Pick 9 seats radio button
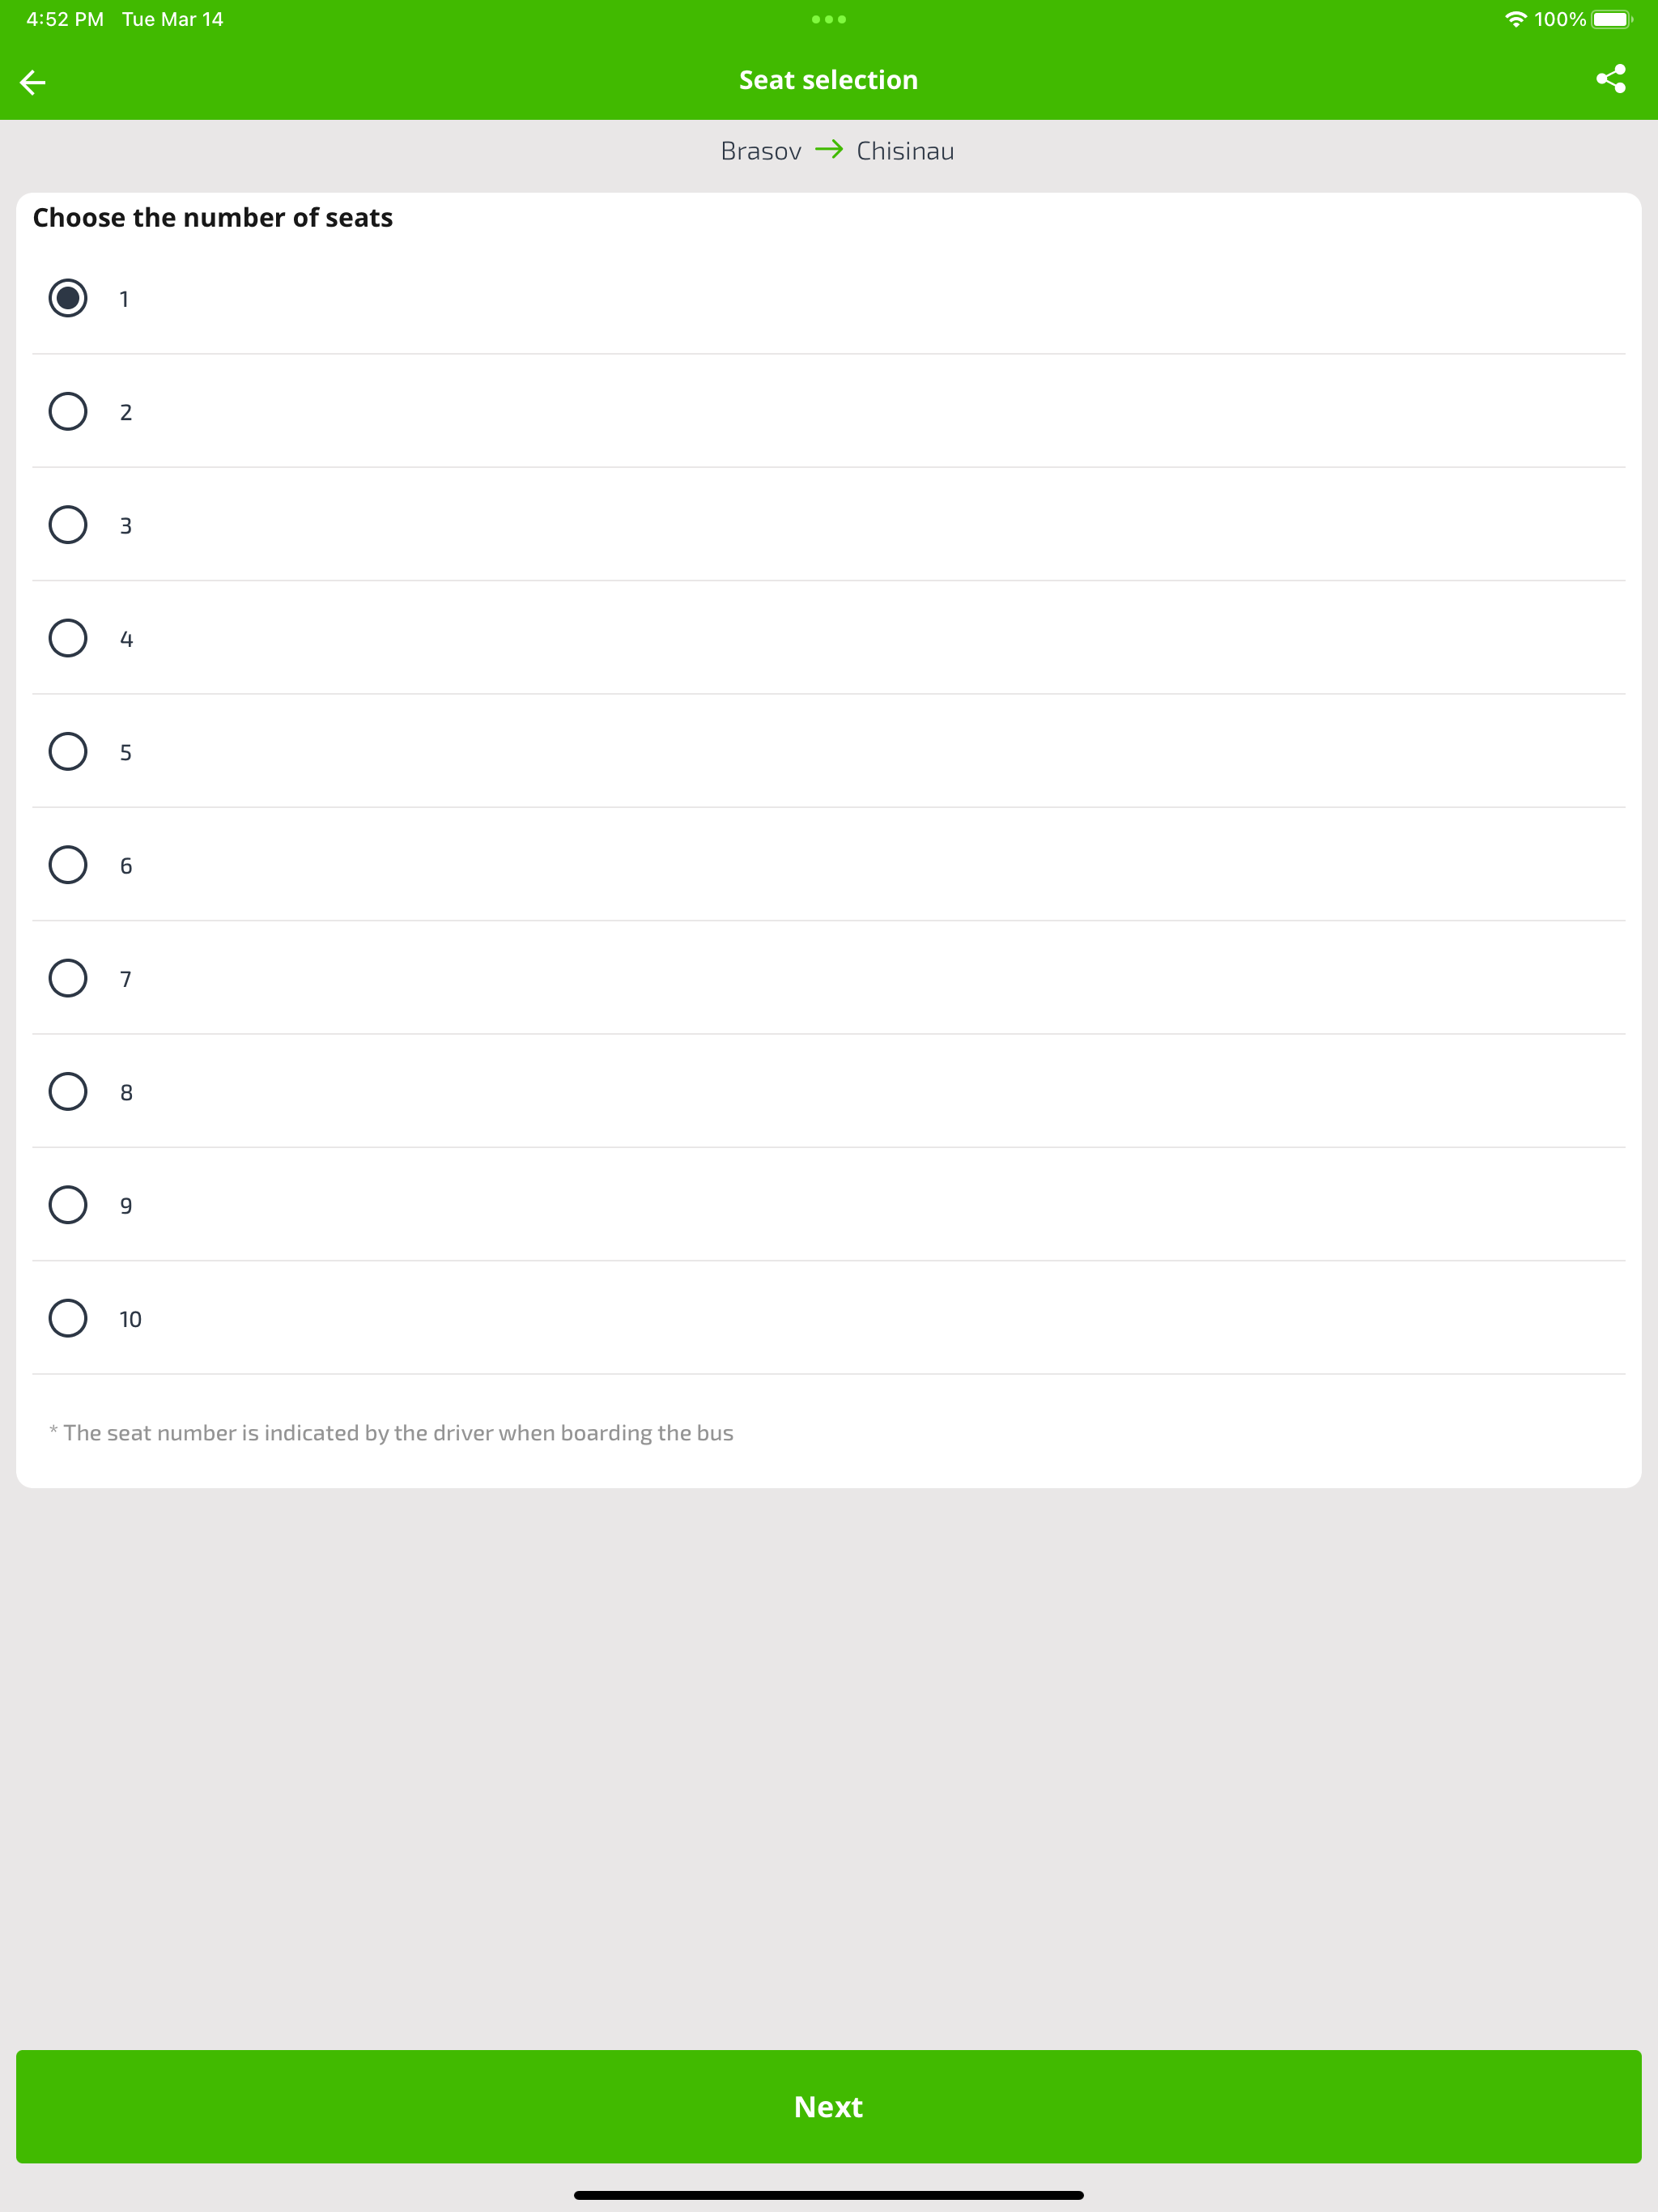This screenshot has height=2212, width=1658. click(x=68, y=1205)
